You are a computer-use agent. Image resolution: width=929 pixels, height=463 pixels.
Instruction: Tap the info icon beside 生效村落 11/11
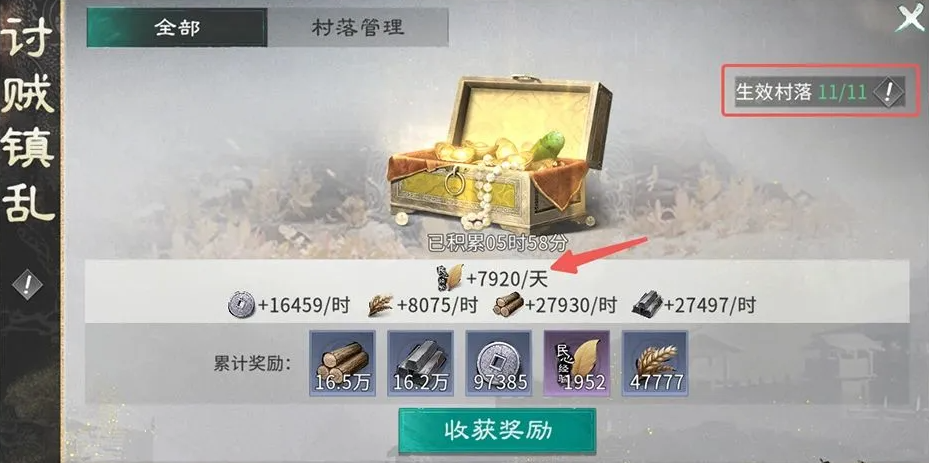[x=888, y=92]
